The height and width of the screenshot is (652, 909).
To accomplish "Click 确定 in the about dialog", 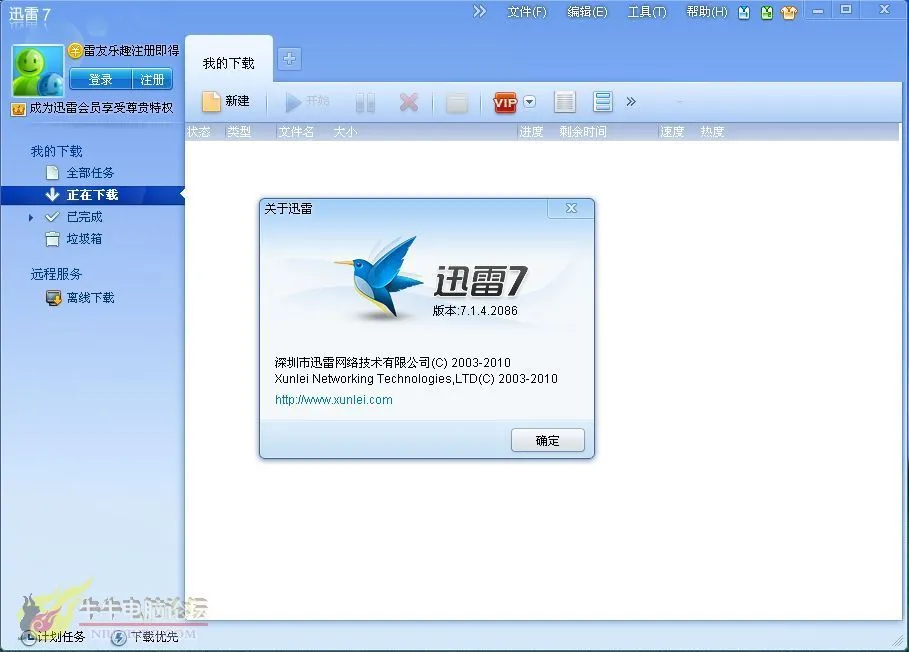I will click(547, 440).
